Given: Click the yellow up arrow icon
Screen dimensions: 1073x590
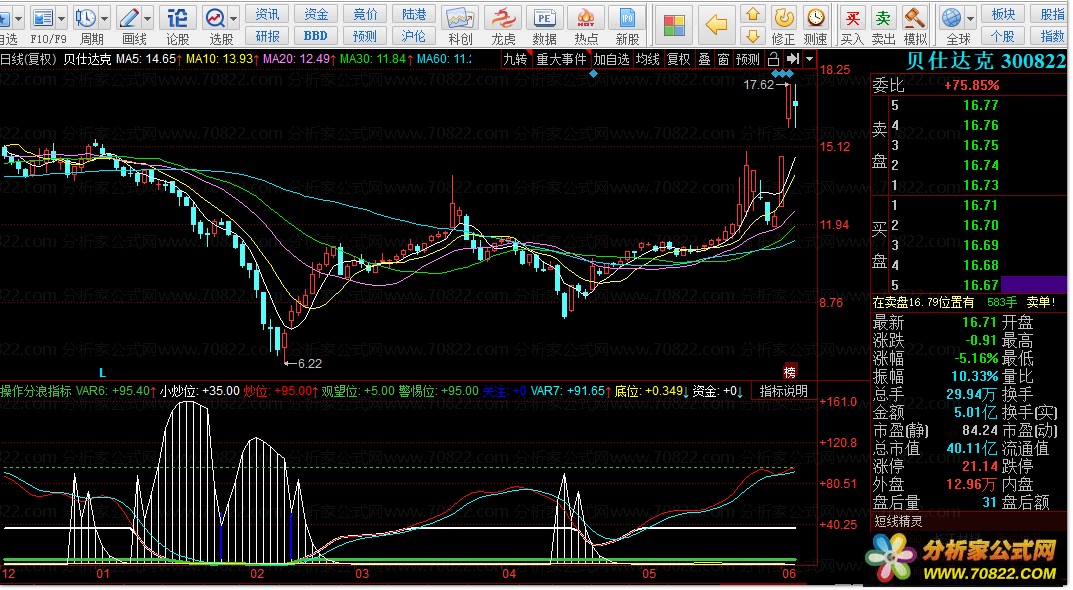Looking at the screenshot, I should tap(752, 14).
